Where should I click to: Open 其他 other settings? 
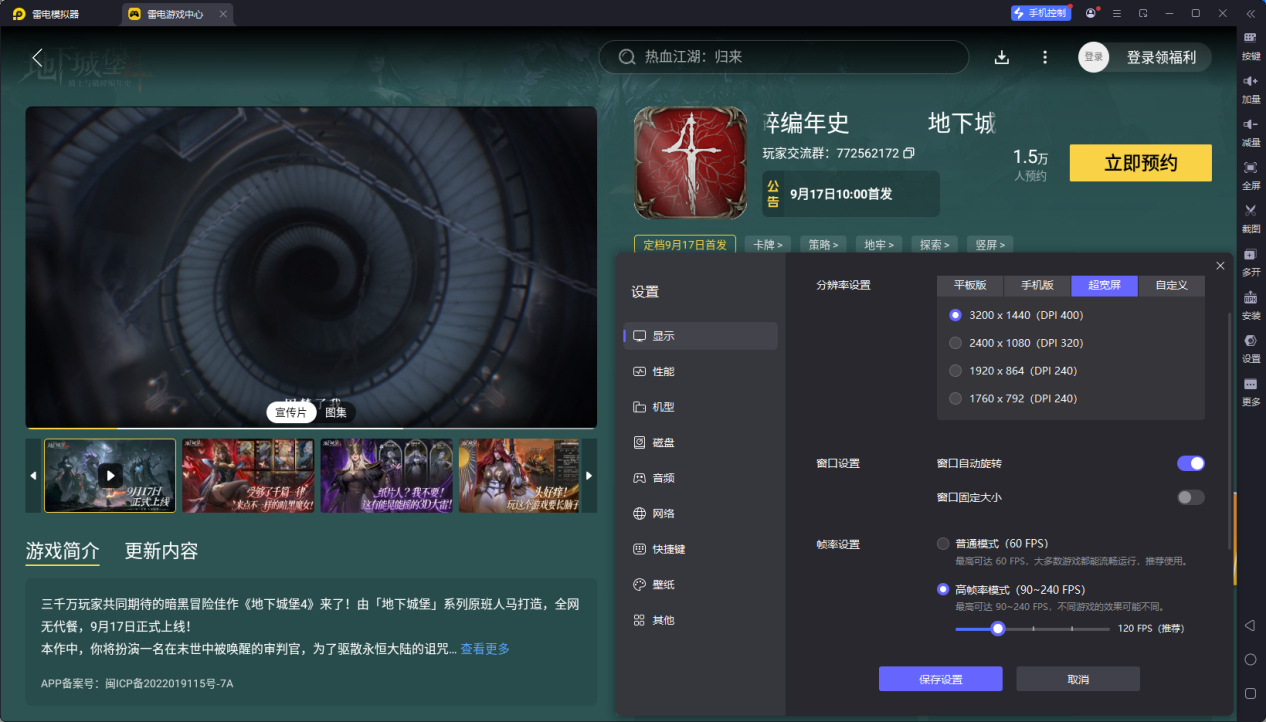(x=700, y=620)
